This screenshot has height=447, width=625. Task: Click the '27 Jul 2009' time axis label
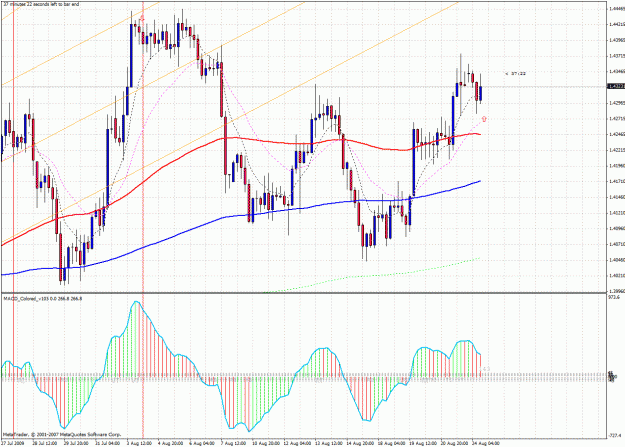13,443
